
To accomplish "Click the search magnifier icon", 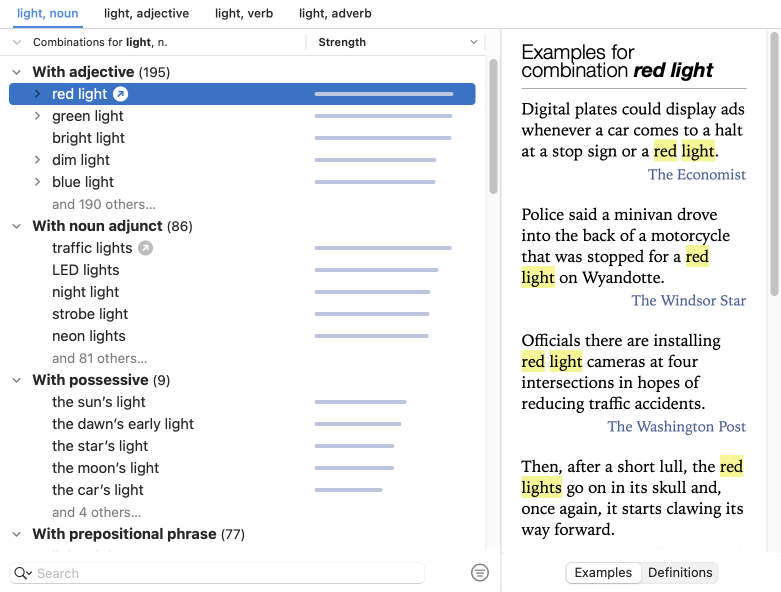I will tap(22, 573).
